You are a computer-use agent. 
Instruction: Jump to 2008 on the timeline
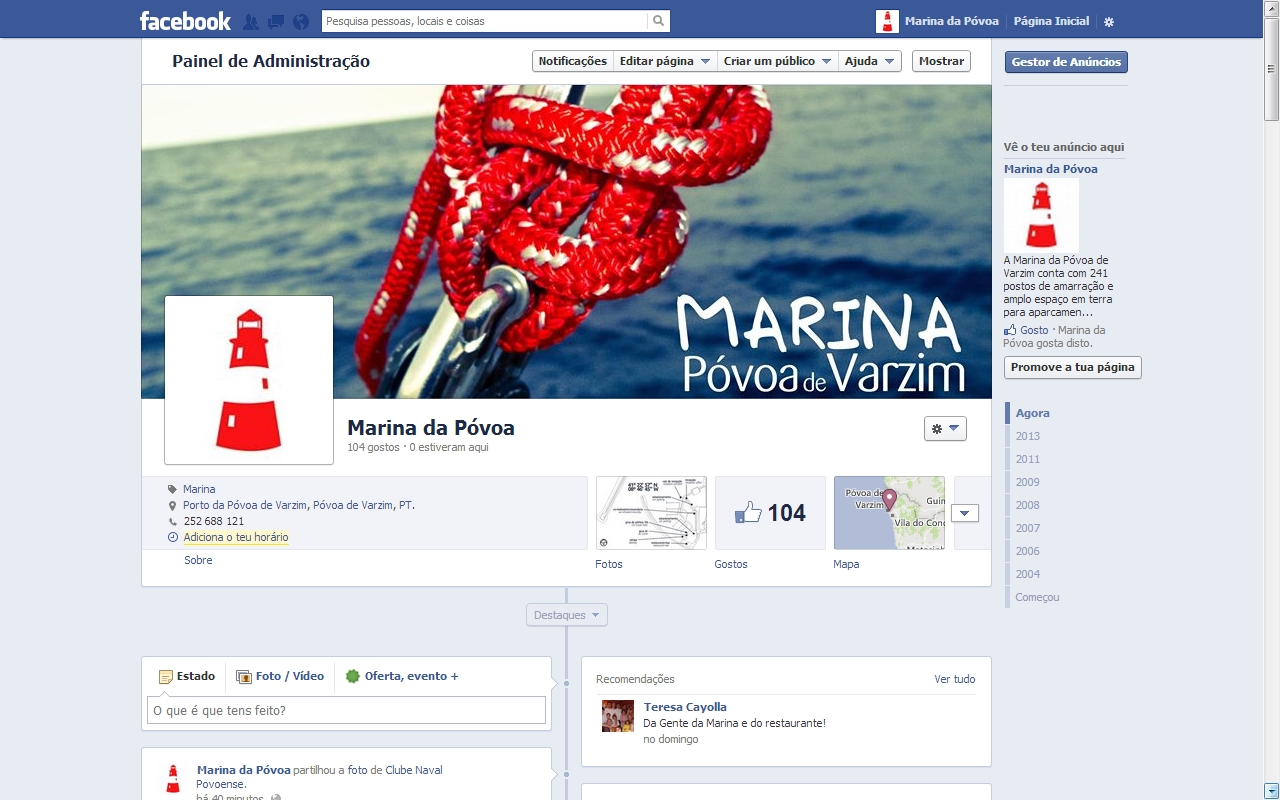click(x=1027, y=505)
